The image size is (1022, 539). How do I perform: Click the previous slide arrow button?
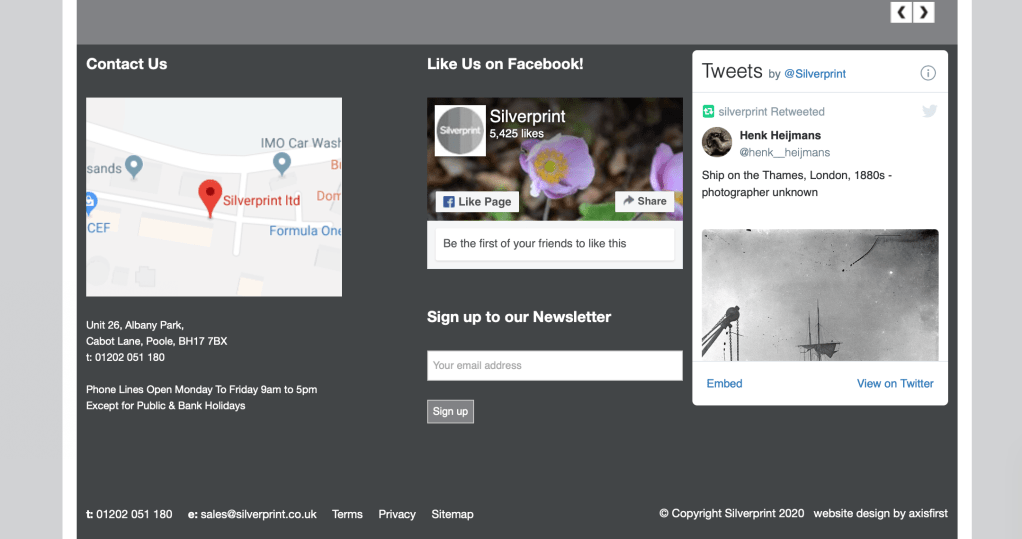(x=902, y=12)
